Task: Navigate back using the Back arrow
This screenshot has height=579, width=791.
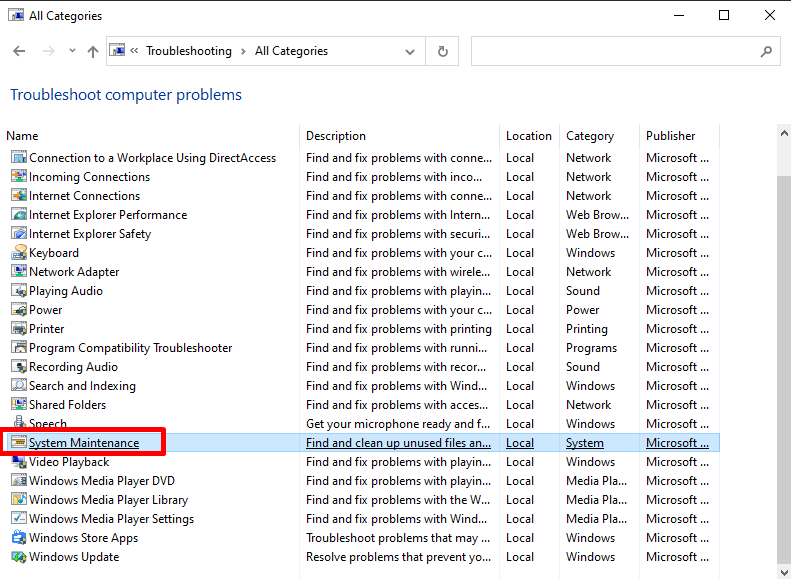Action: pos(19,51)
